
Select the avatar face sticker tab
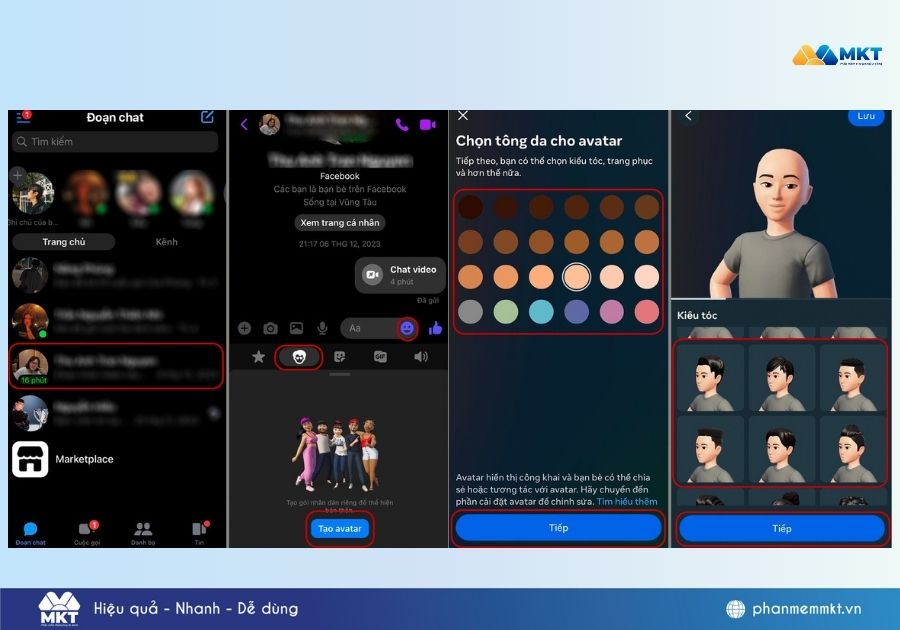pos(298,357)
